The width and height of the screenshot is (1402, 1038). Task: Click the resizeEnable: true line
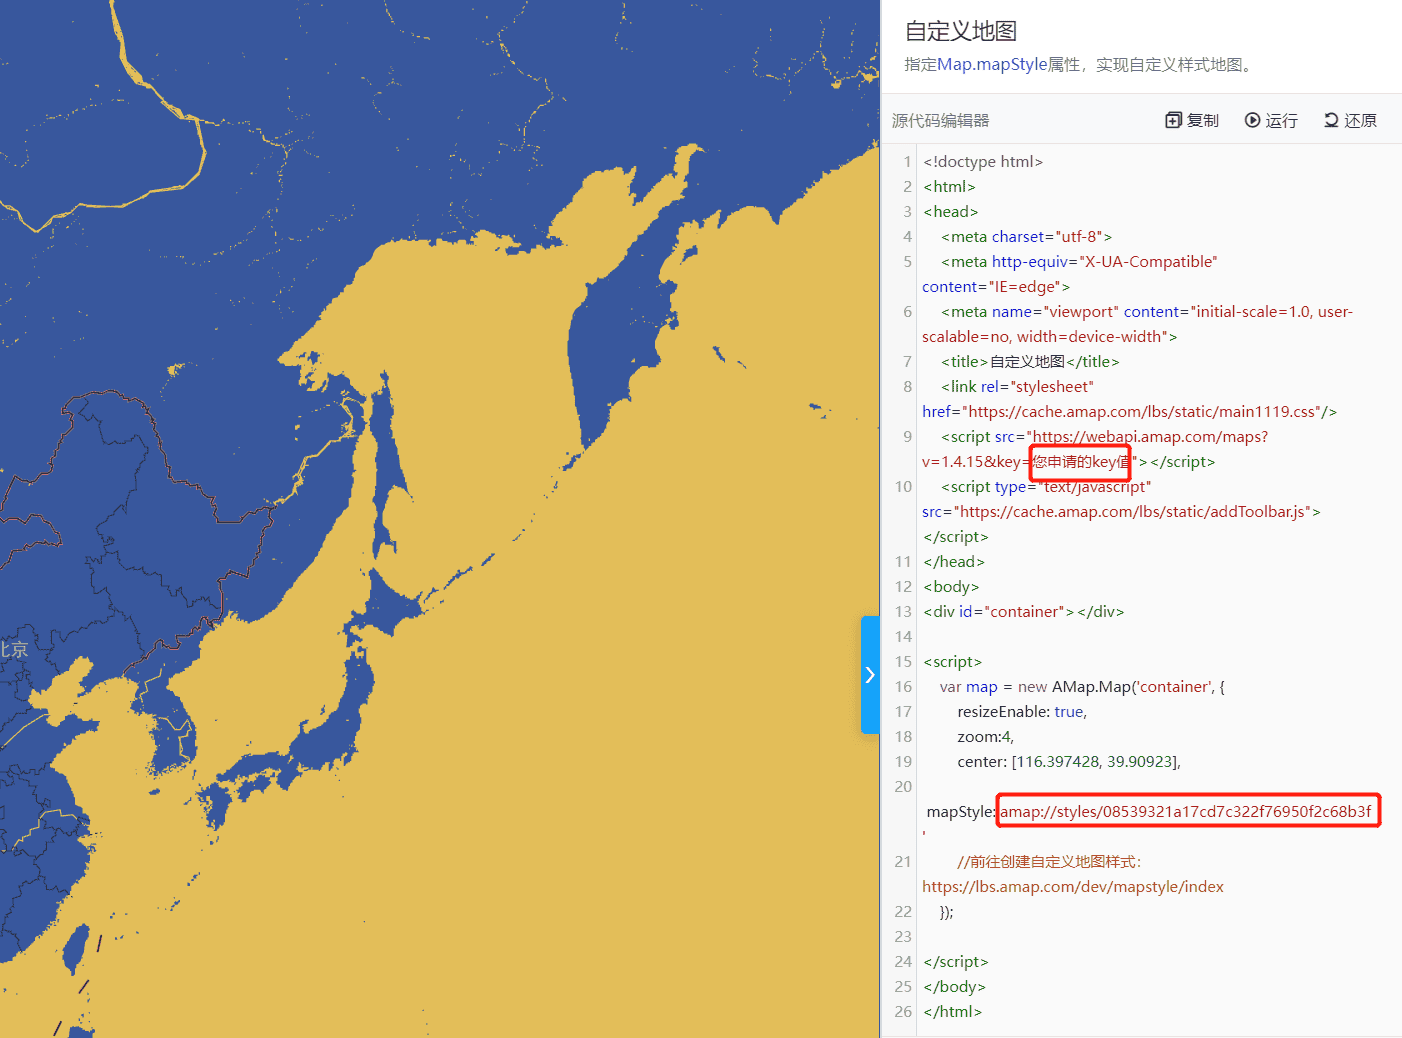[x=1022, y=711]
